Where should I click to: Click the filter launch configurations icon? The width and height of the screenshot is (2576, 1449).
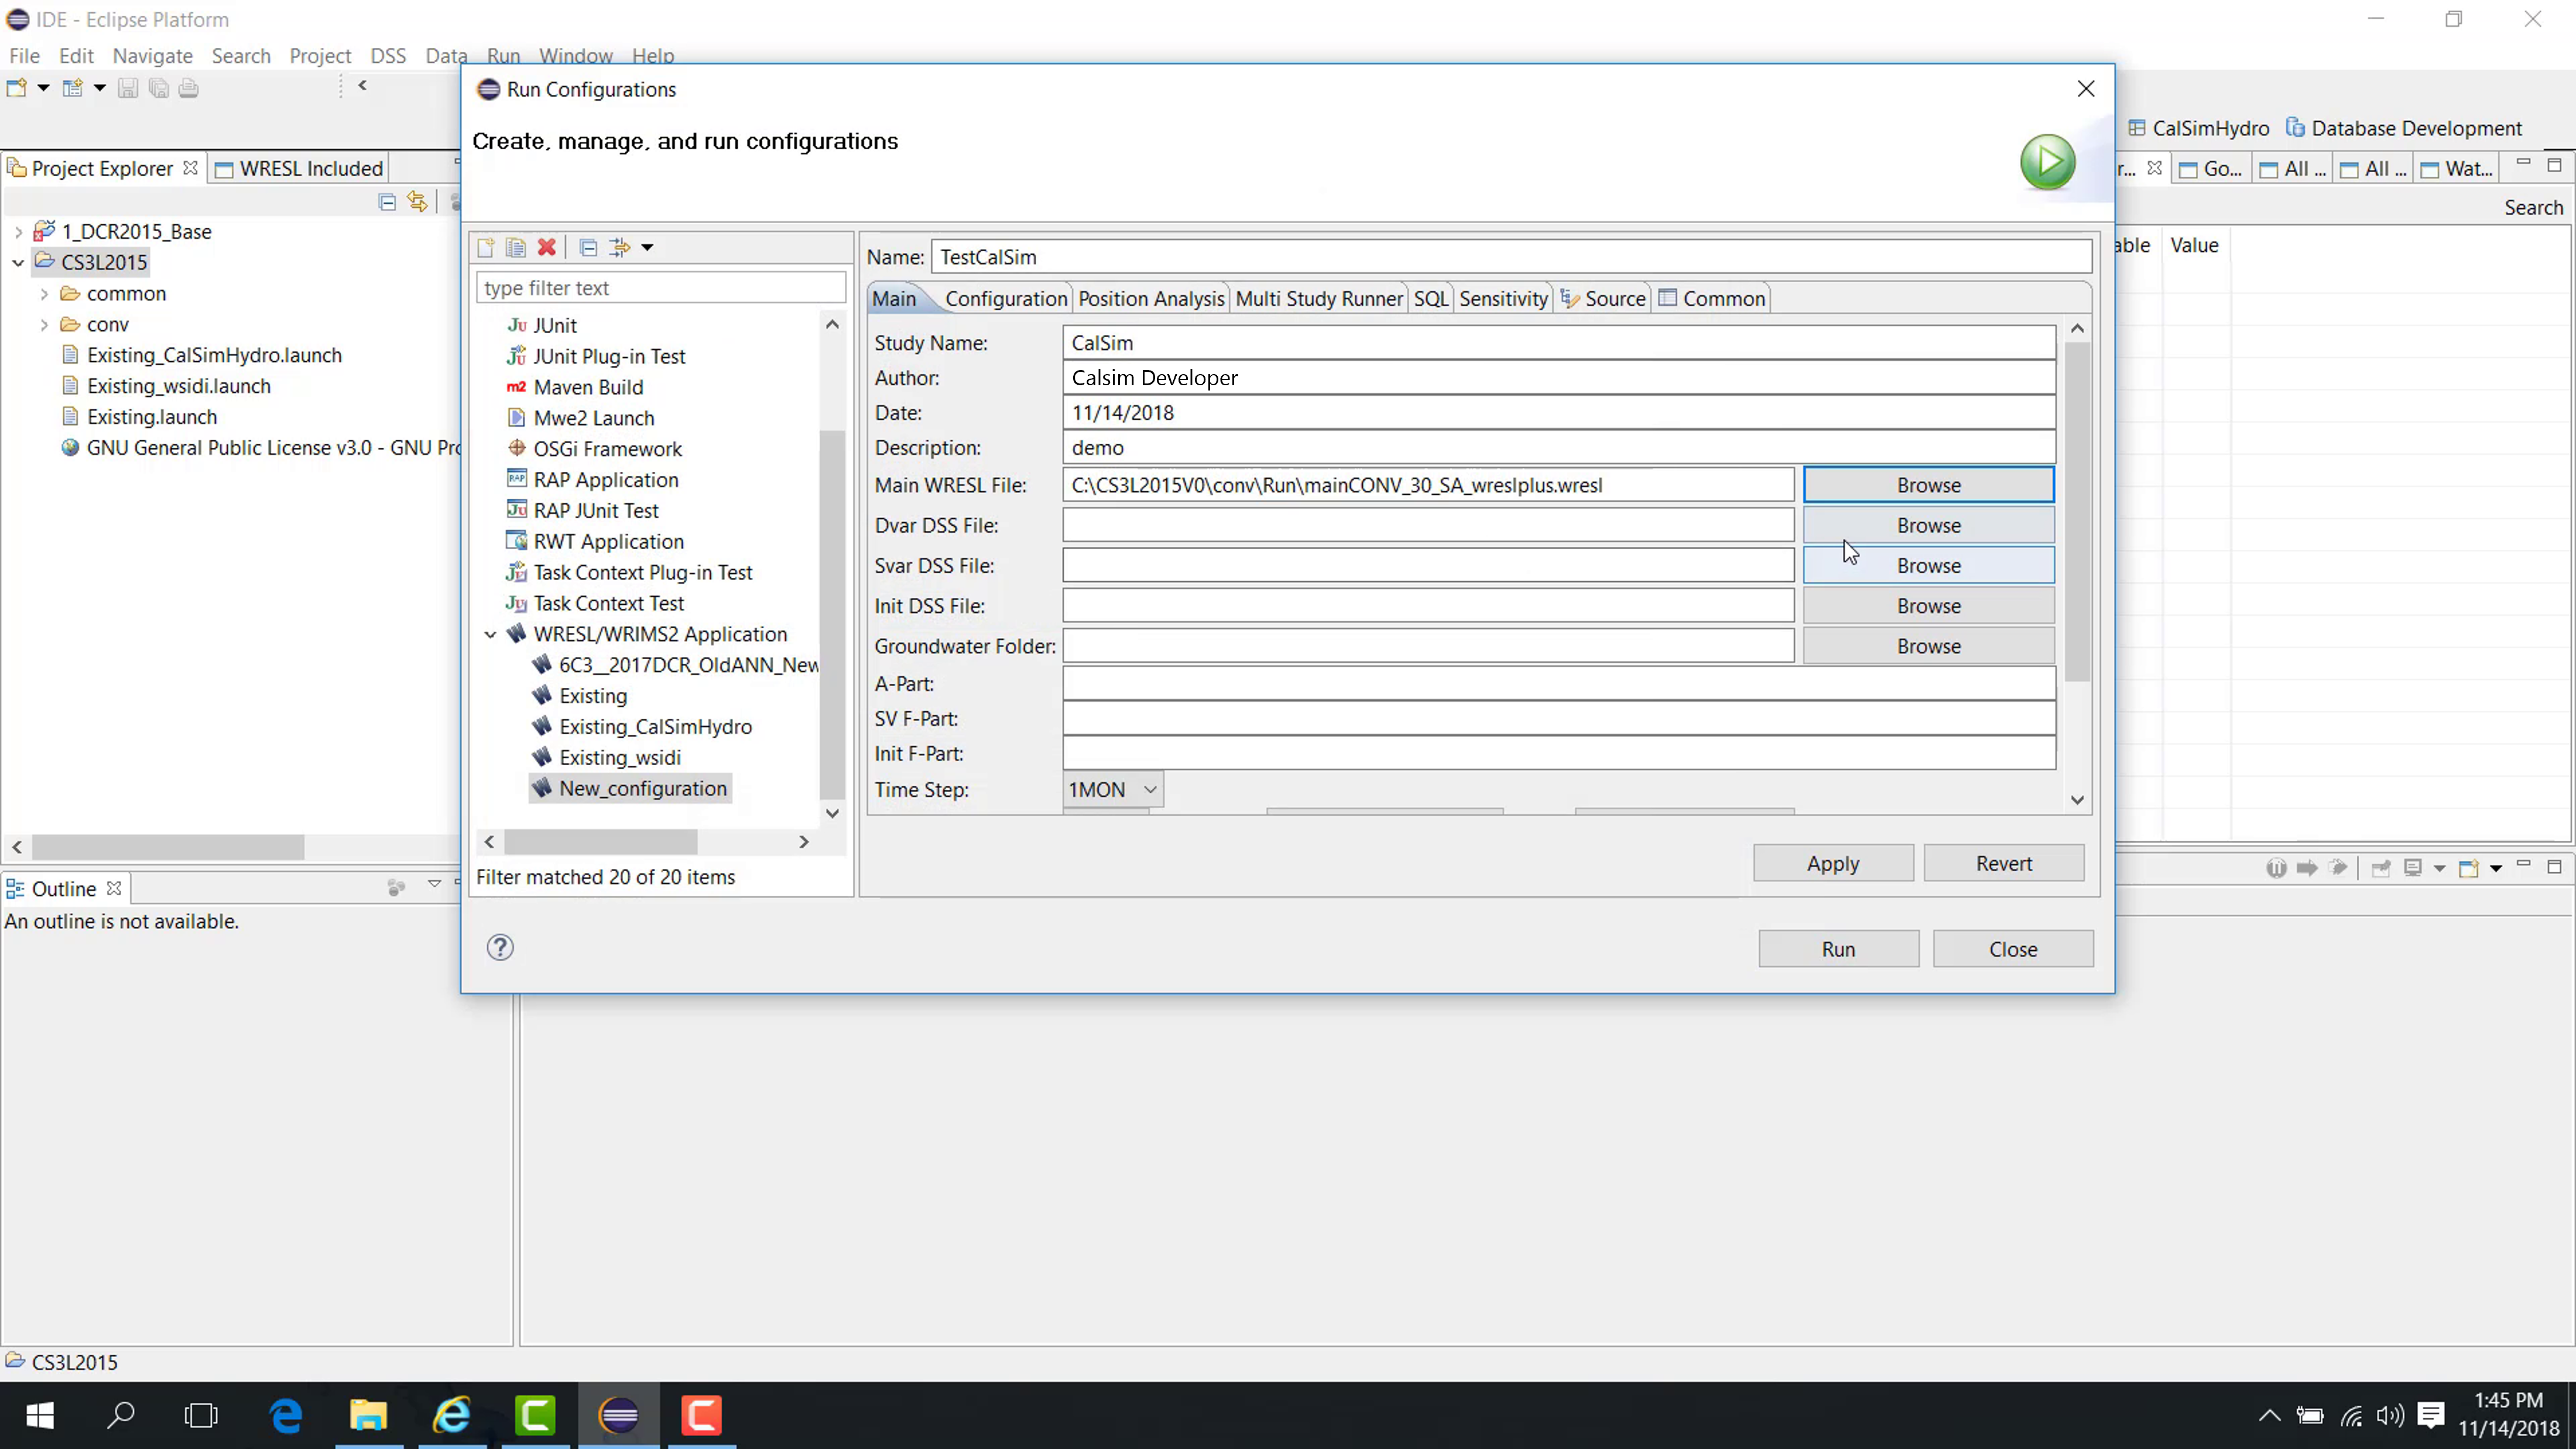point(620,247)
